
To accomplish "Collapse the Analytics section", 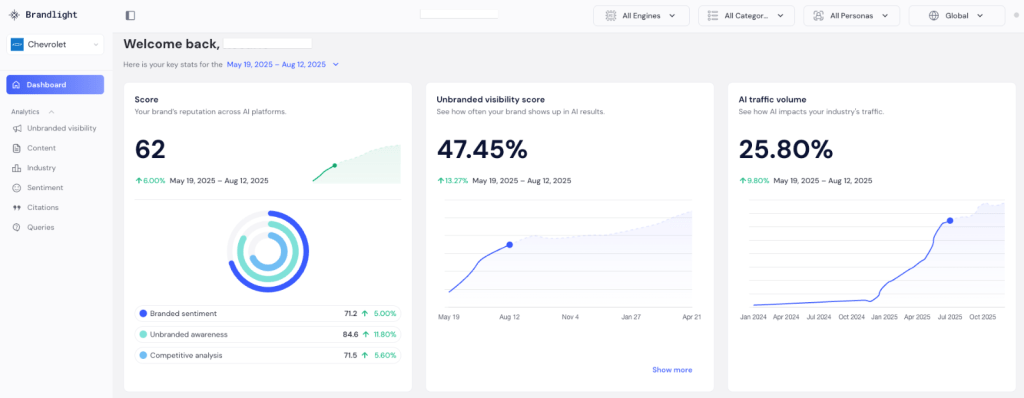I will pyautogui.click(x=52, y=112).
